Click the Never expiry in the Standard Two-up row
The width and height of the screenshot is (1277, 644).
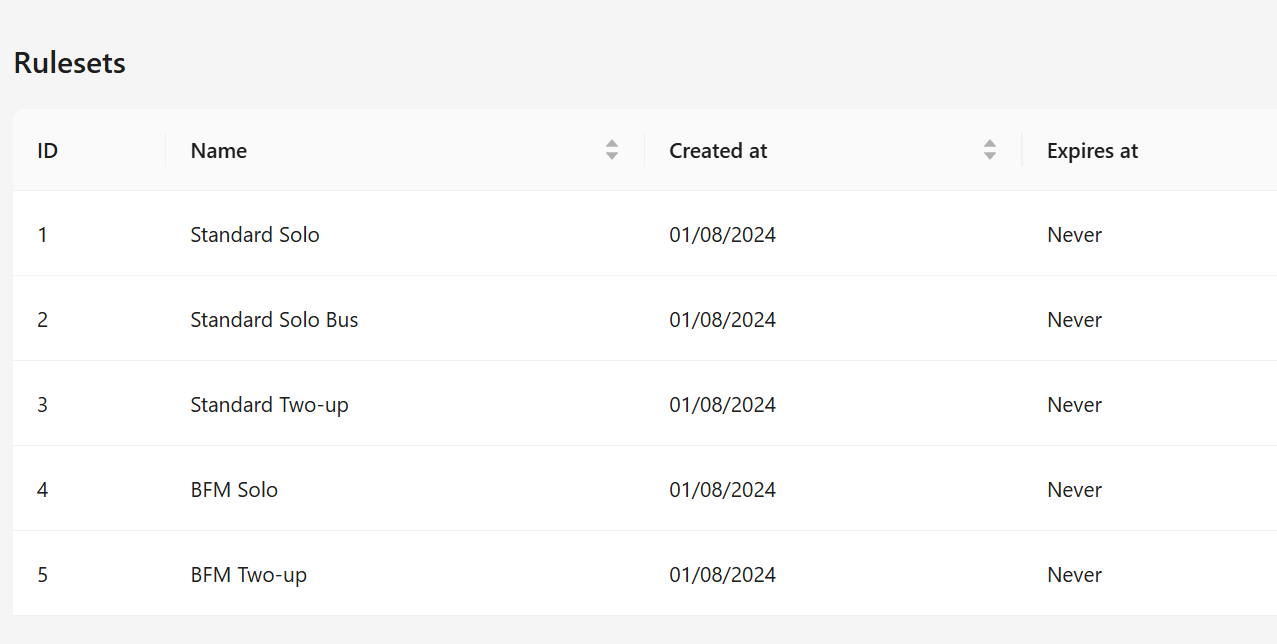pyautogui.click(x=1074, y=405)
